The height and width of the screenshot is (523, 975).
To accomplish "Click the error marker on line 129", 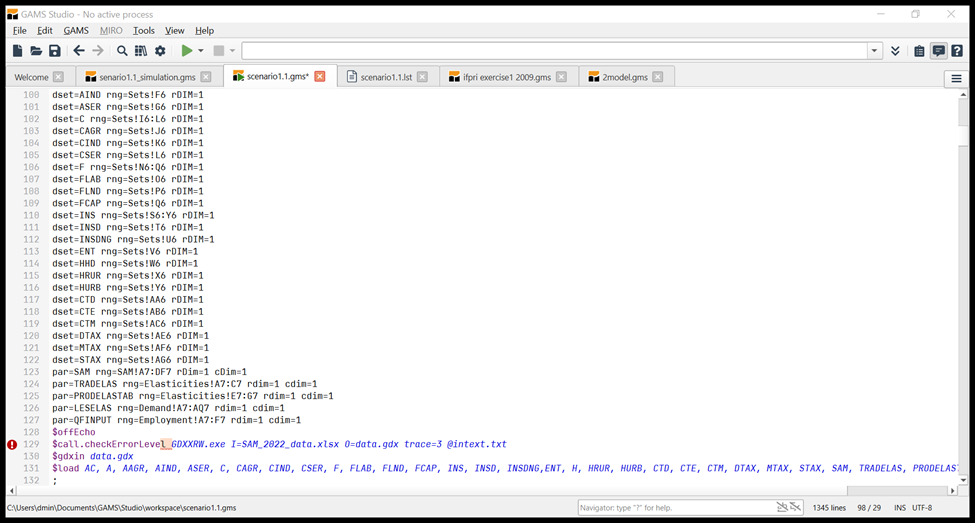I will pos(12,444).
